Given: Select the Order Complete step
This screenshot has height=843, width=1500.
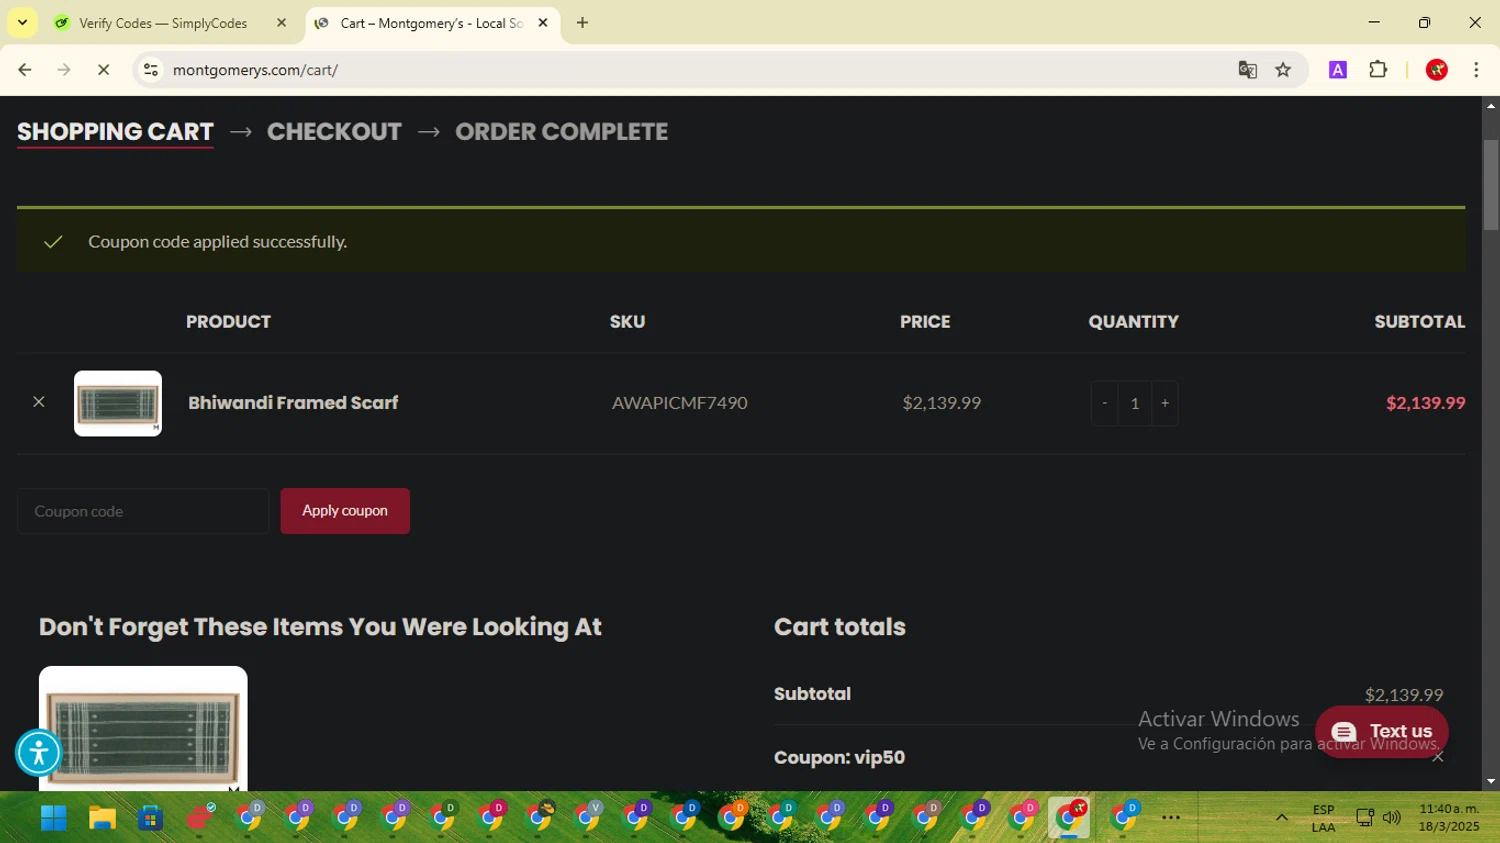Looking at the screenshot, I should tap(562, 132).
